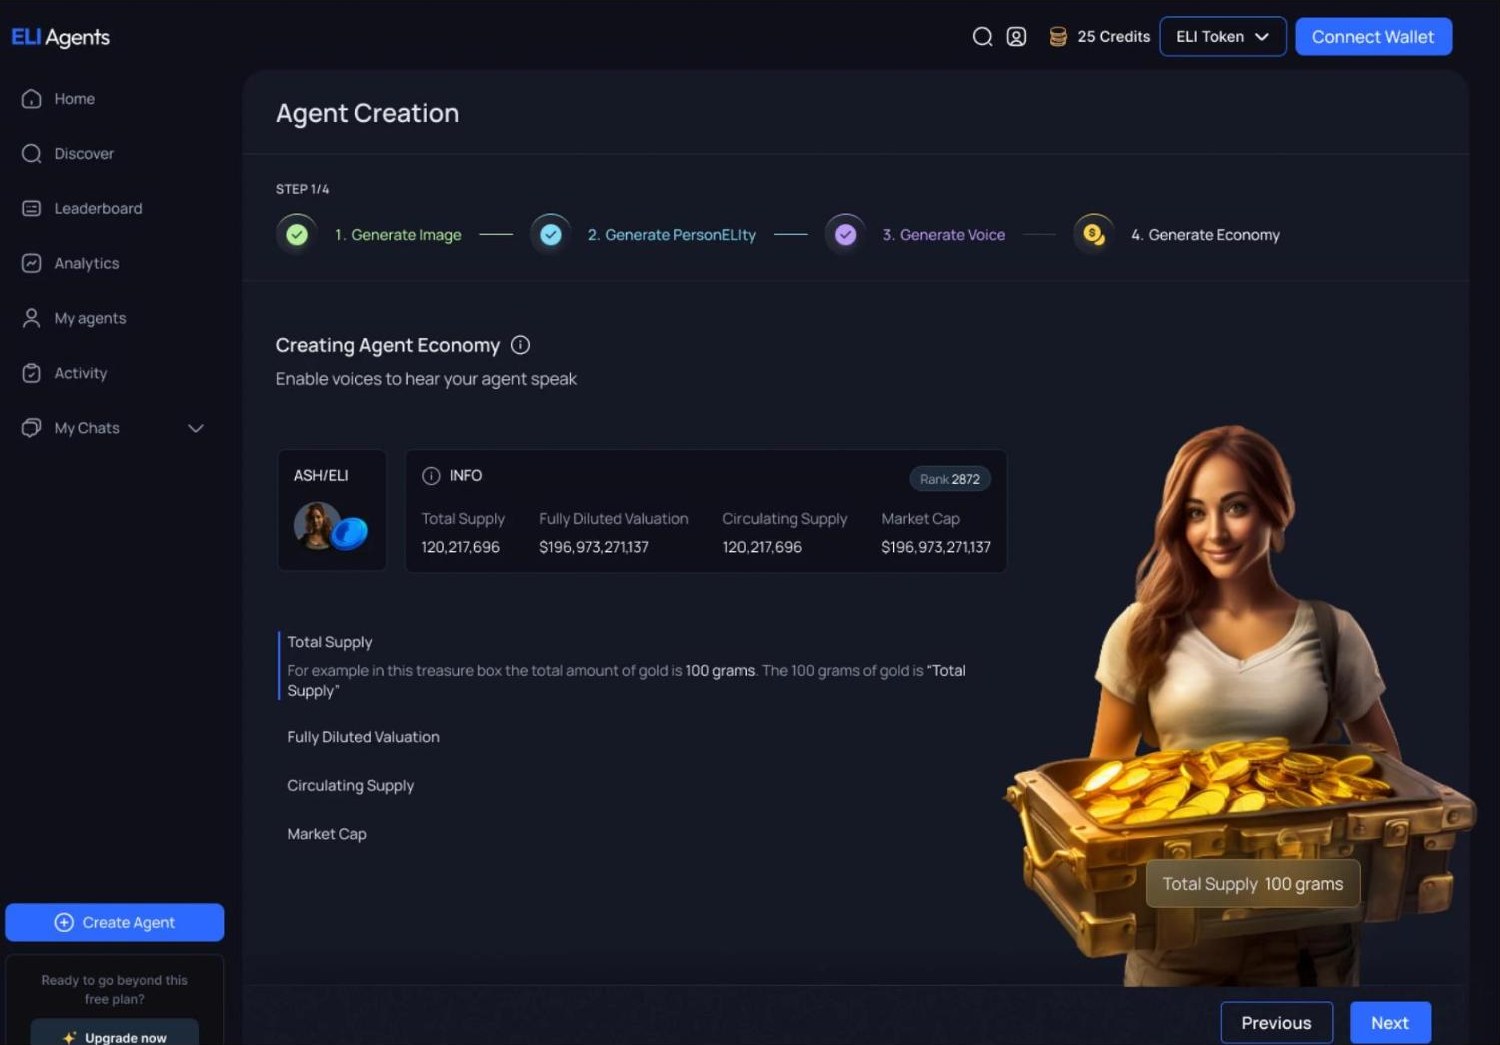The image size is (1500, 1045).
Task: Click the Upgrade now button
Action: (115, 1034)
